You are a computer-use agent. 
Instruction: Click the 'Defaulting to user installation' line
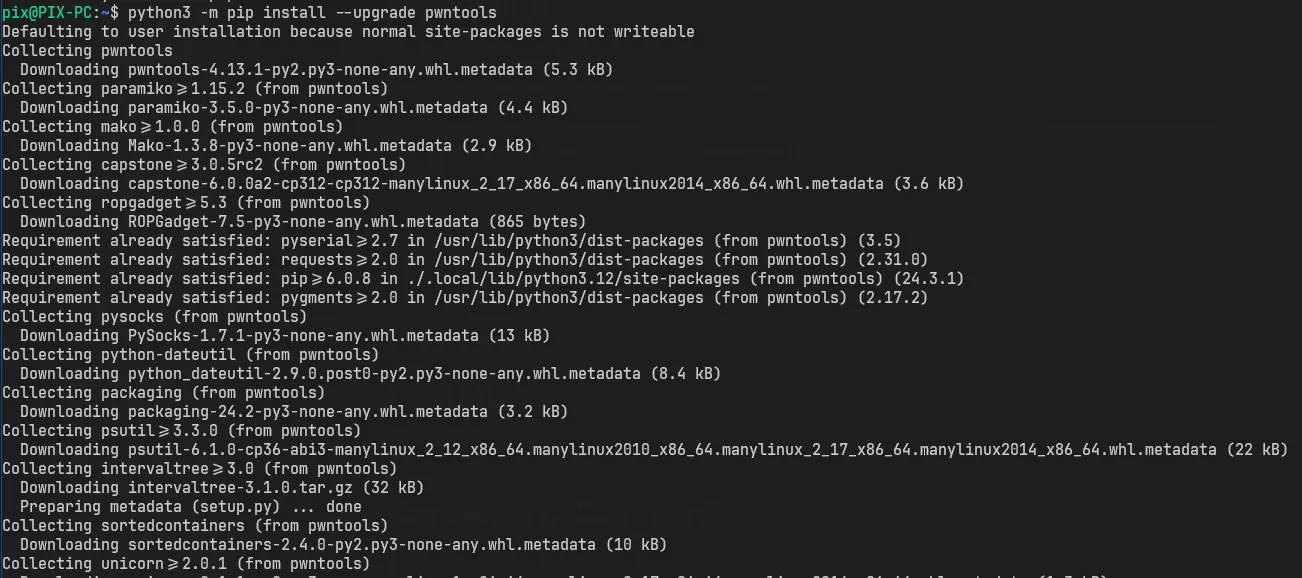348,31
